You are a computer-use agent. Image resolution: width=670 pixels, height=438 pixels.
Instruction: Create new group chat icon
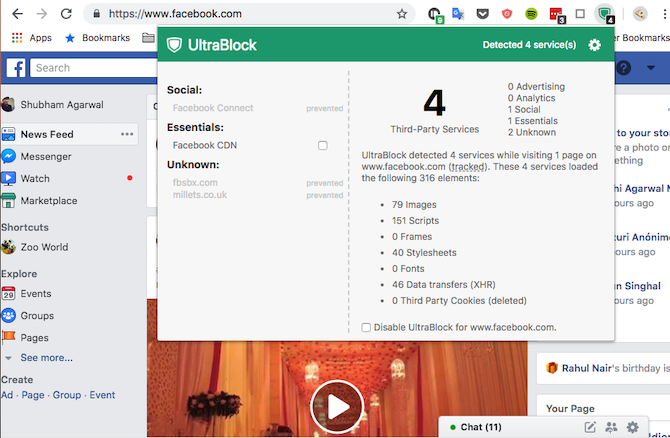[x=611, y=426]
